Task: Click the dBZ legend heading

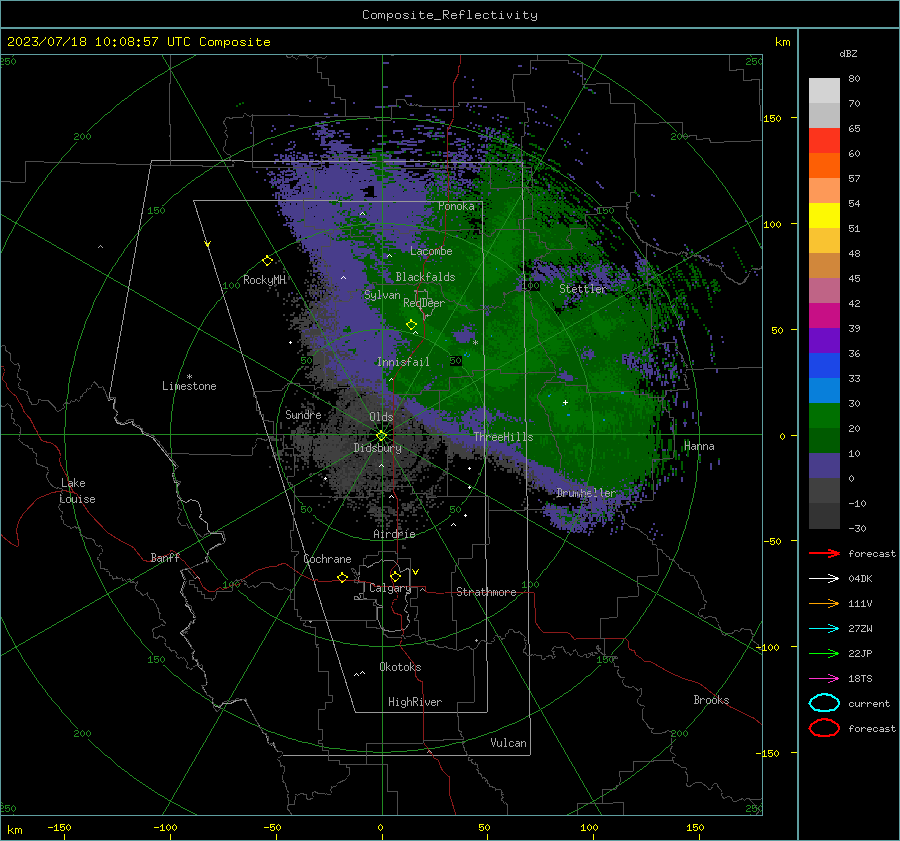Action: pos(848,53)
